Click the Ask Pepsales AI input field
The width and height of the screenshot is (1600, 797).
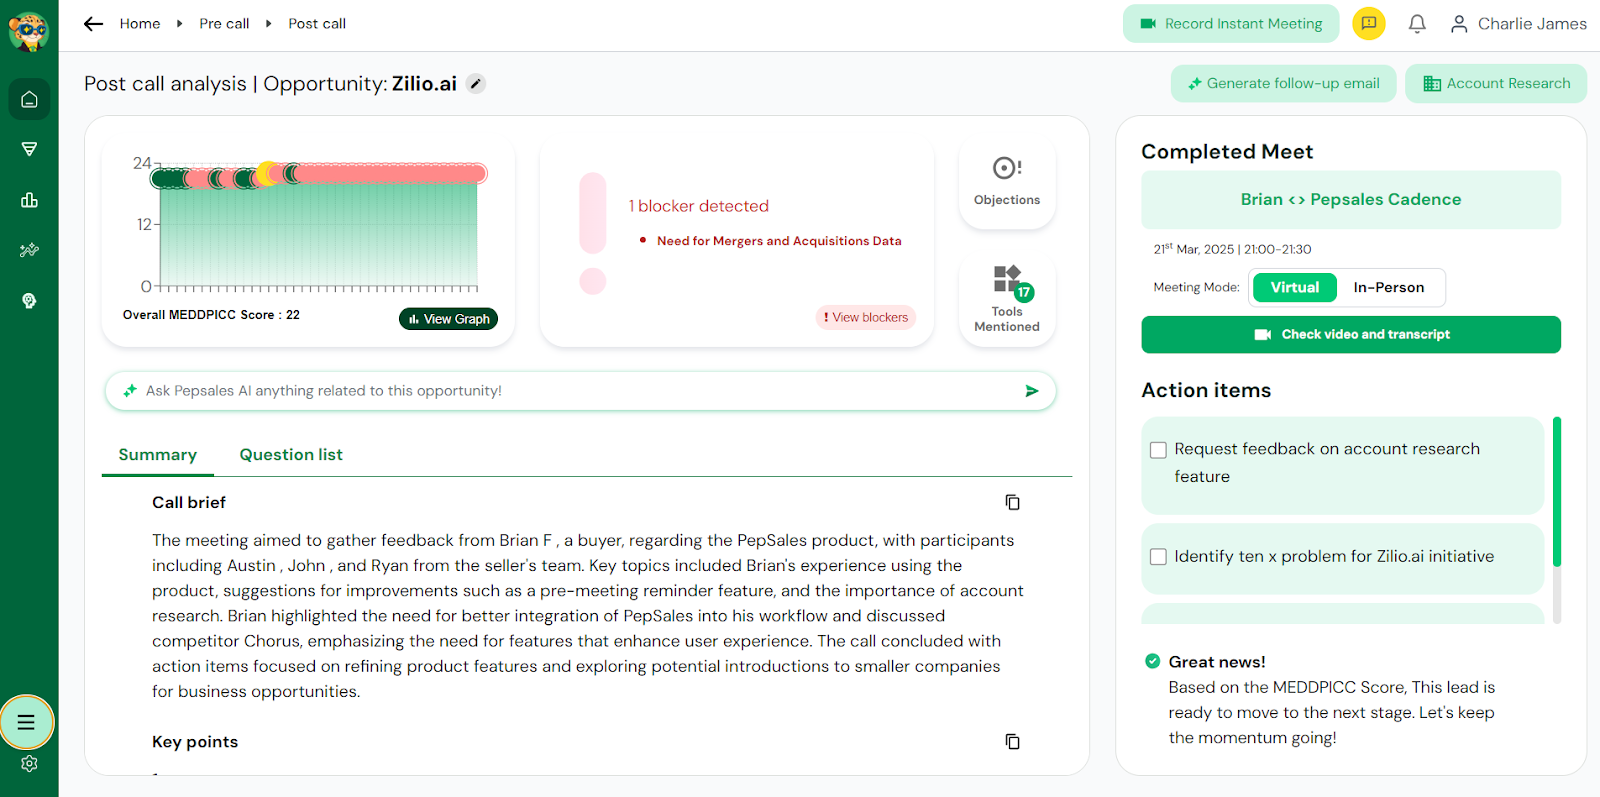[x=580, y=391]
